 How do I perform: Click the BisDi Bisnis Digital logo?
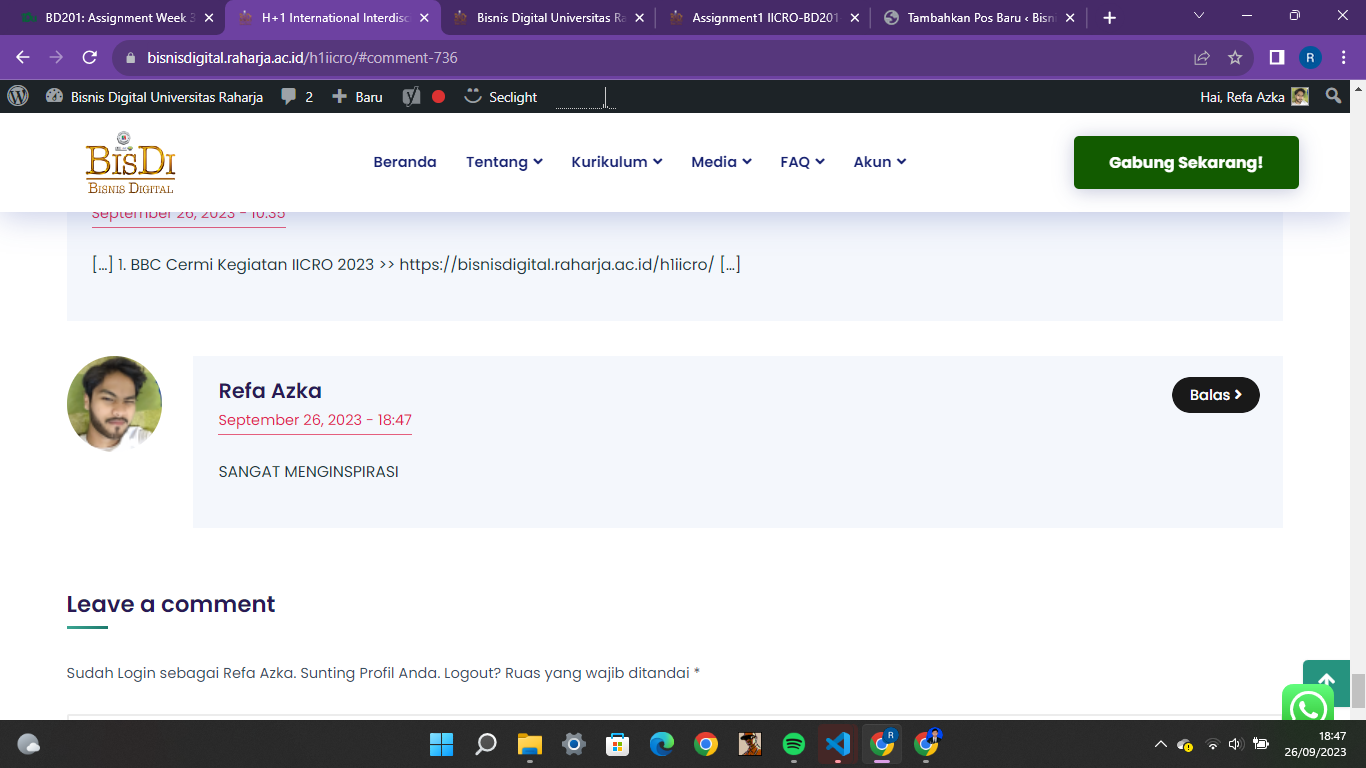(130, 162)
